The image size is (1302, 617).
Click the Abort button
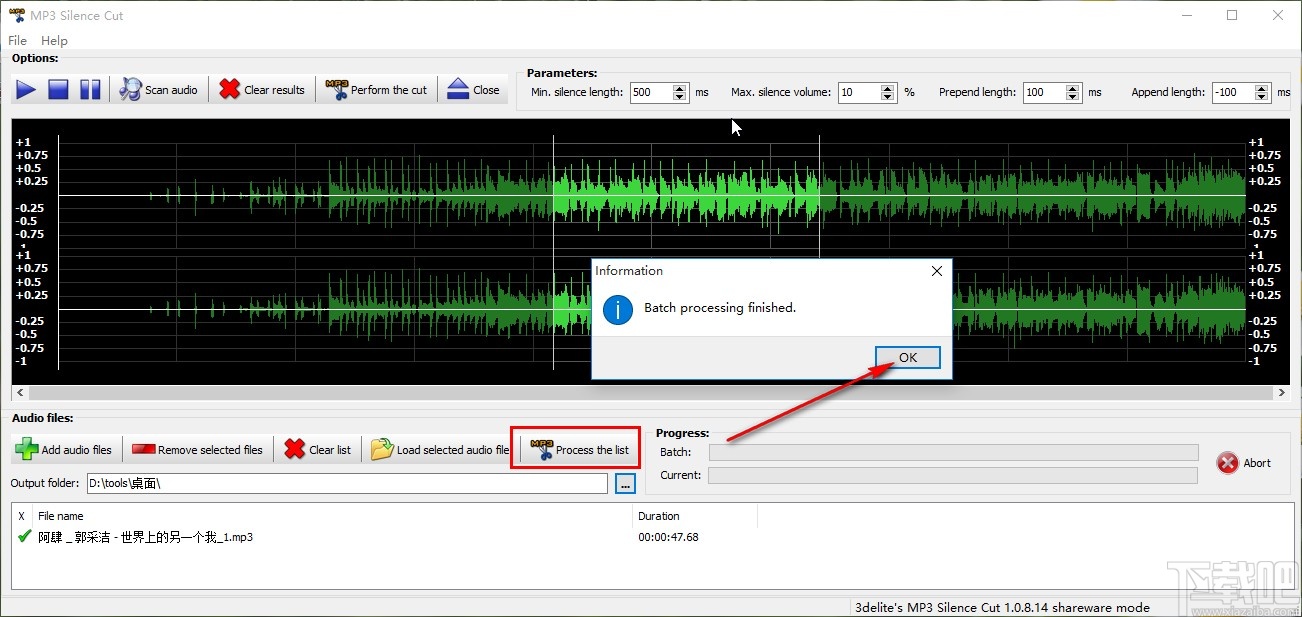pos(1244,463)
